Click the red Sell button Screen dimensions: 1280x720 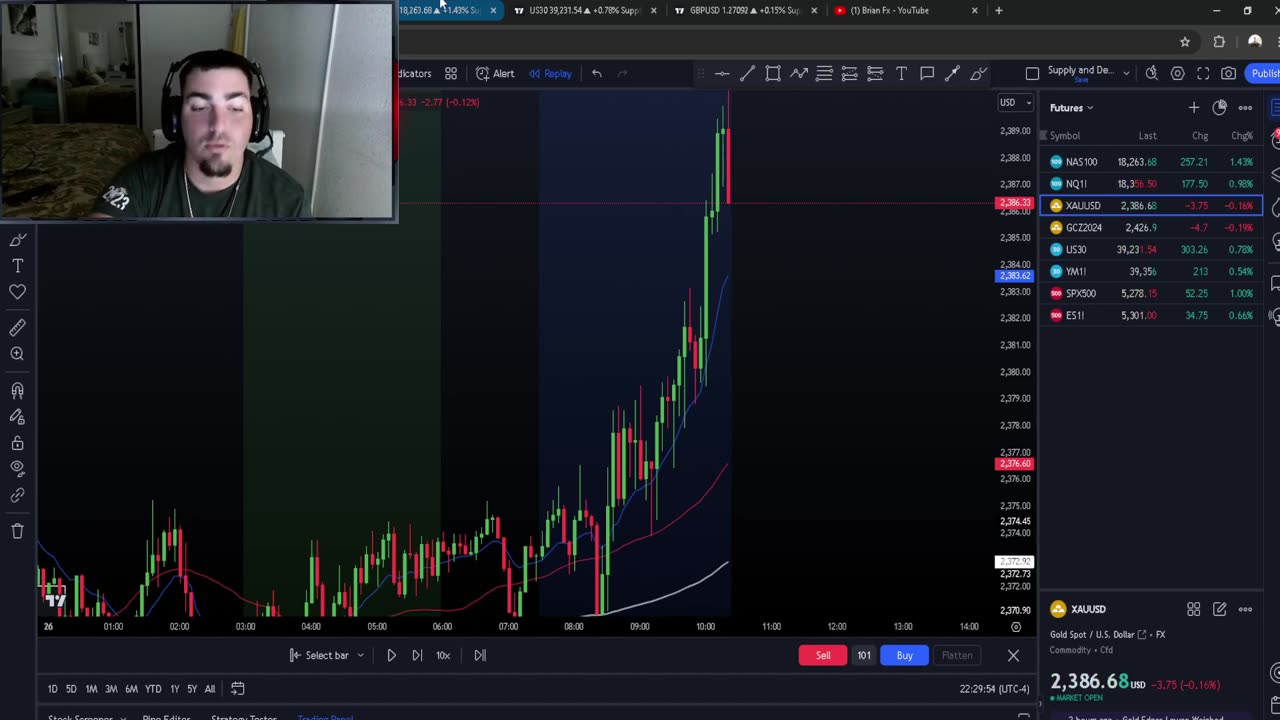pos(823,656)
